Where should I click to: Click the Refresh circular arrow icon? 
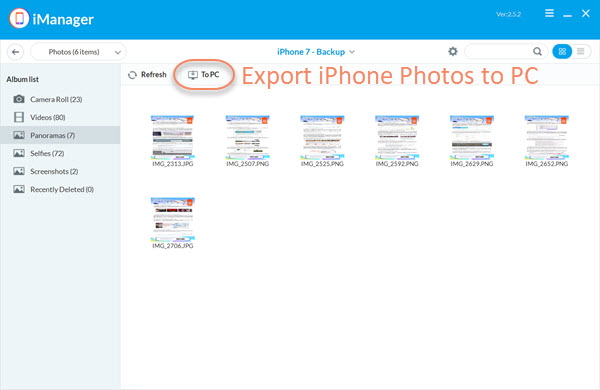pyautogui.click(x=132, y=75)
